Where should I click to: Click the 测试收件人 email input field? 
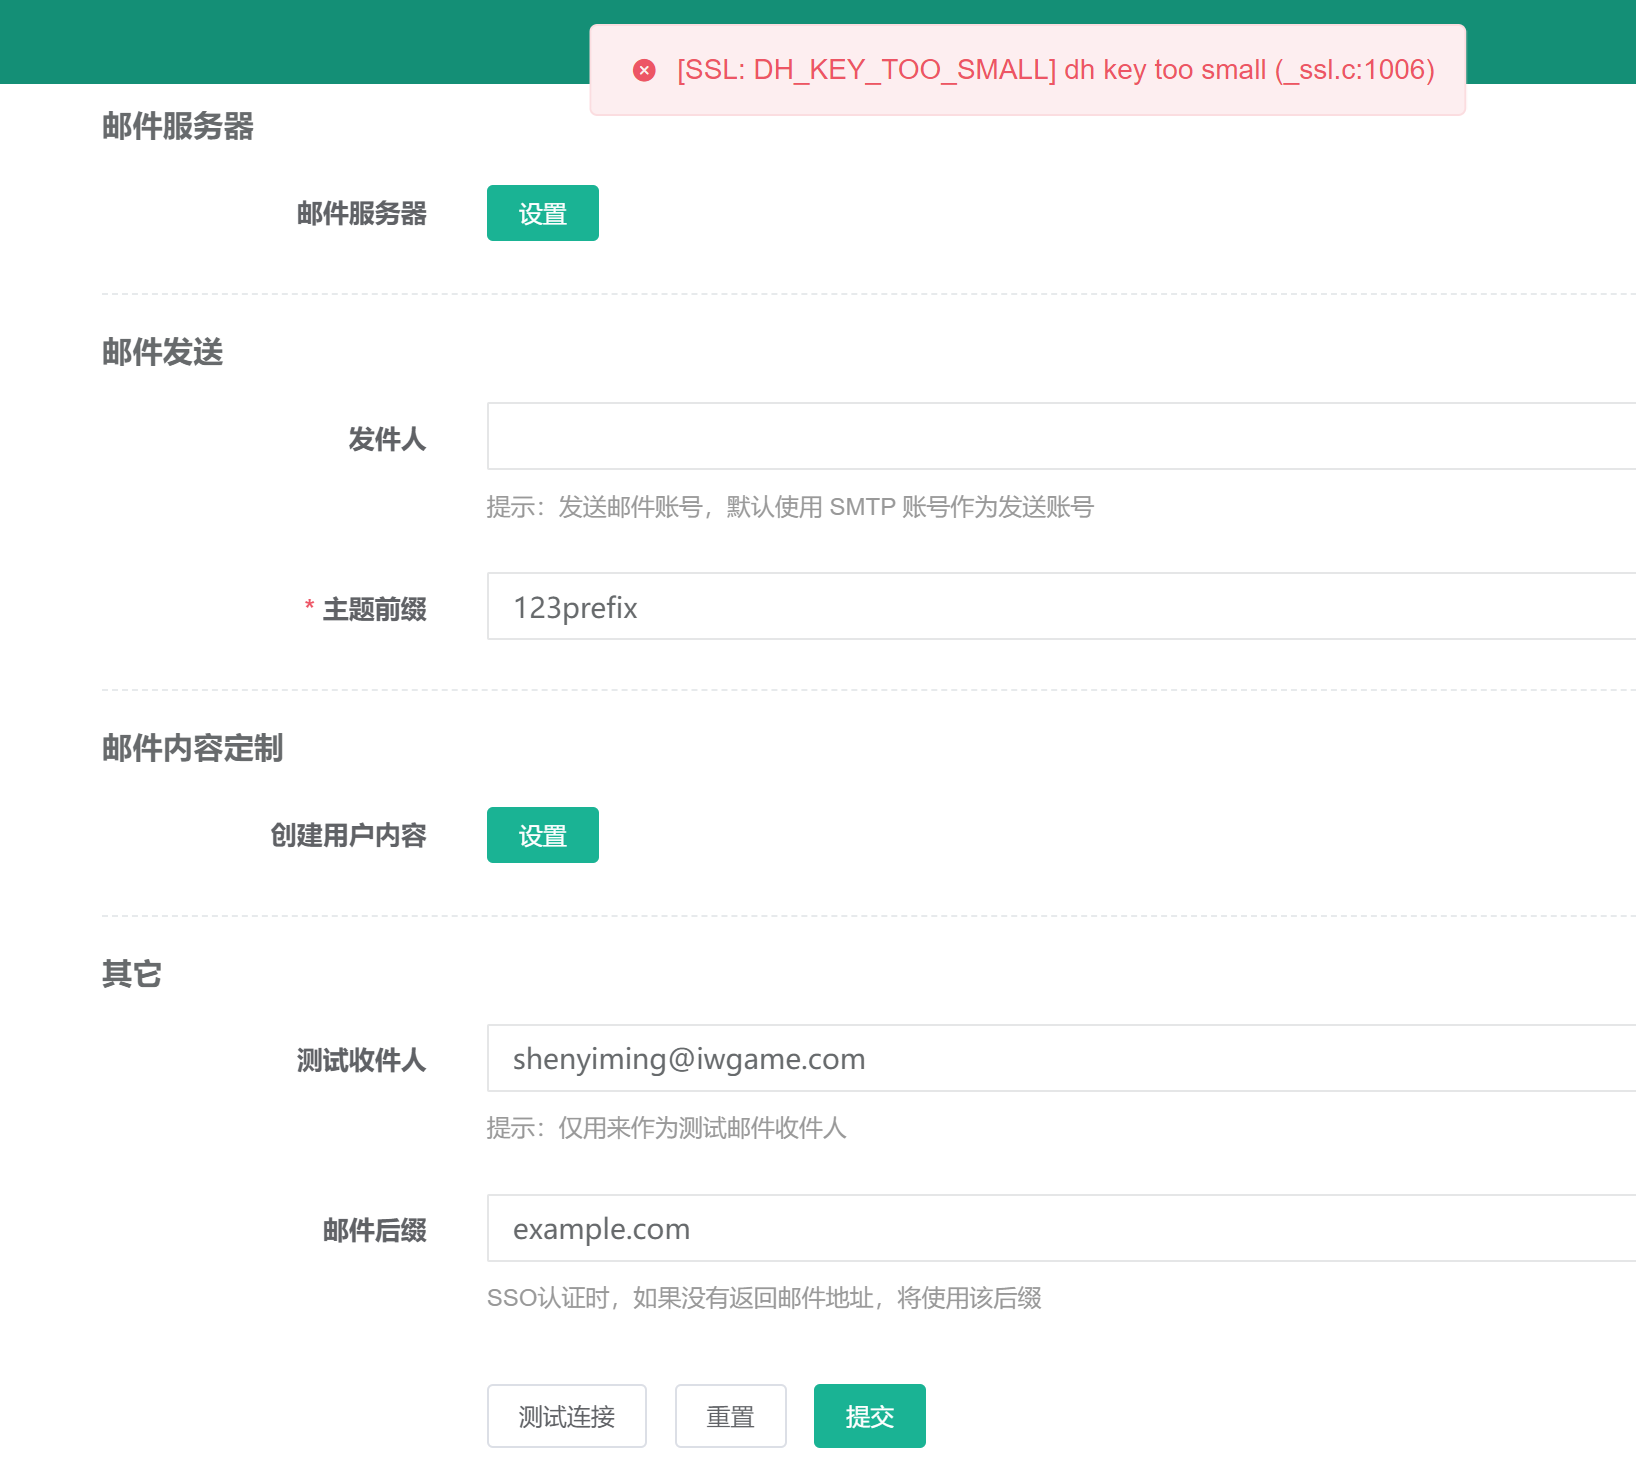click(1060, 1058)
